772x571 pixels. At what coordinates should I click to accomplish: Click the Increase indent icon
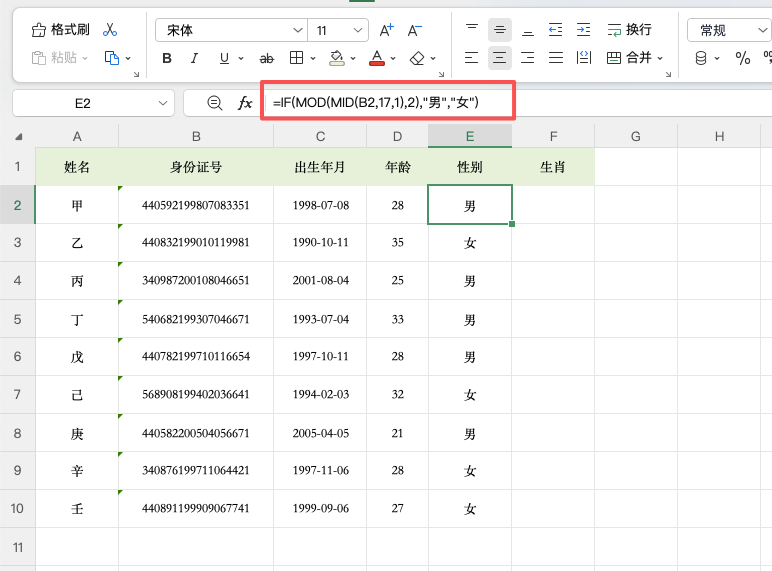tap(583, 30)
